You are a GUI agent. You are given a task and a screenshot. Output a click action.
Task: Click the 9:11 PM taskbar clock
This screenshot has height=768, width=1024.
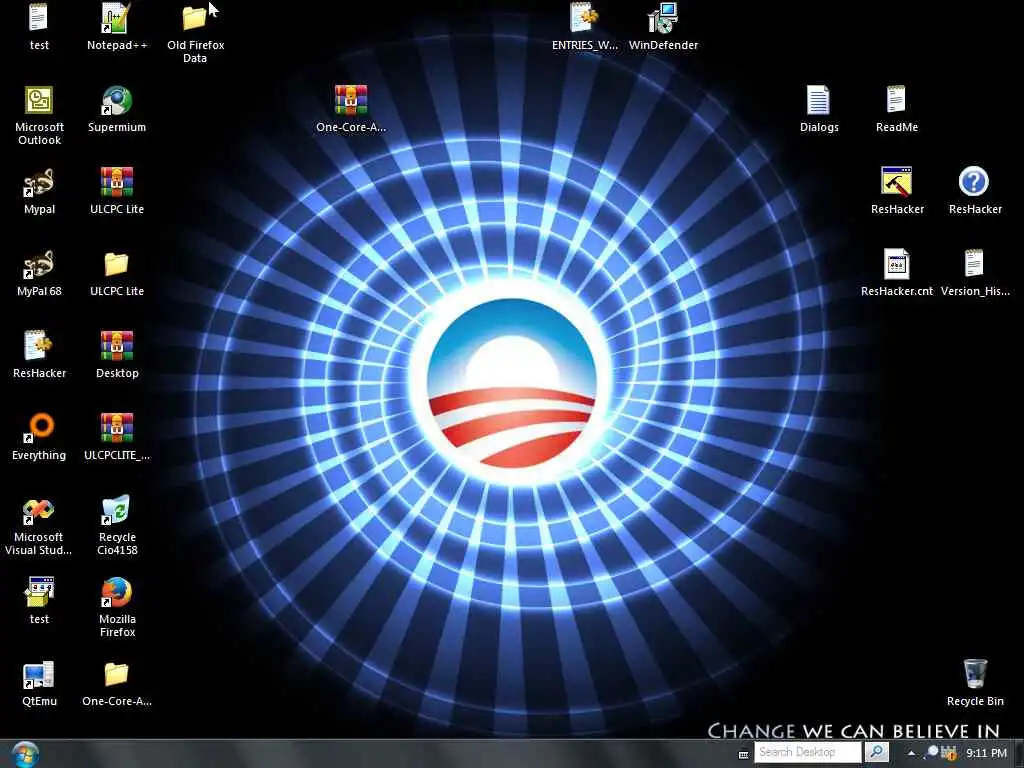click(986, 753)
